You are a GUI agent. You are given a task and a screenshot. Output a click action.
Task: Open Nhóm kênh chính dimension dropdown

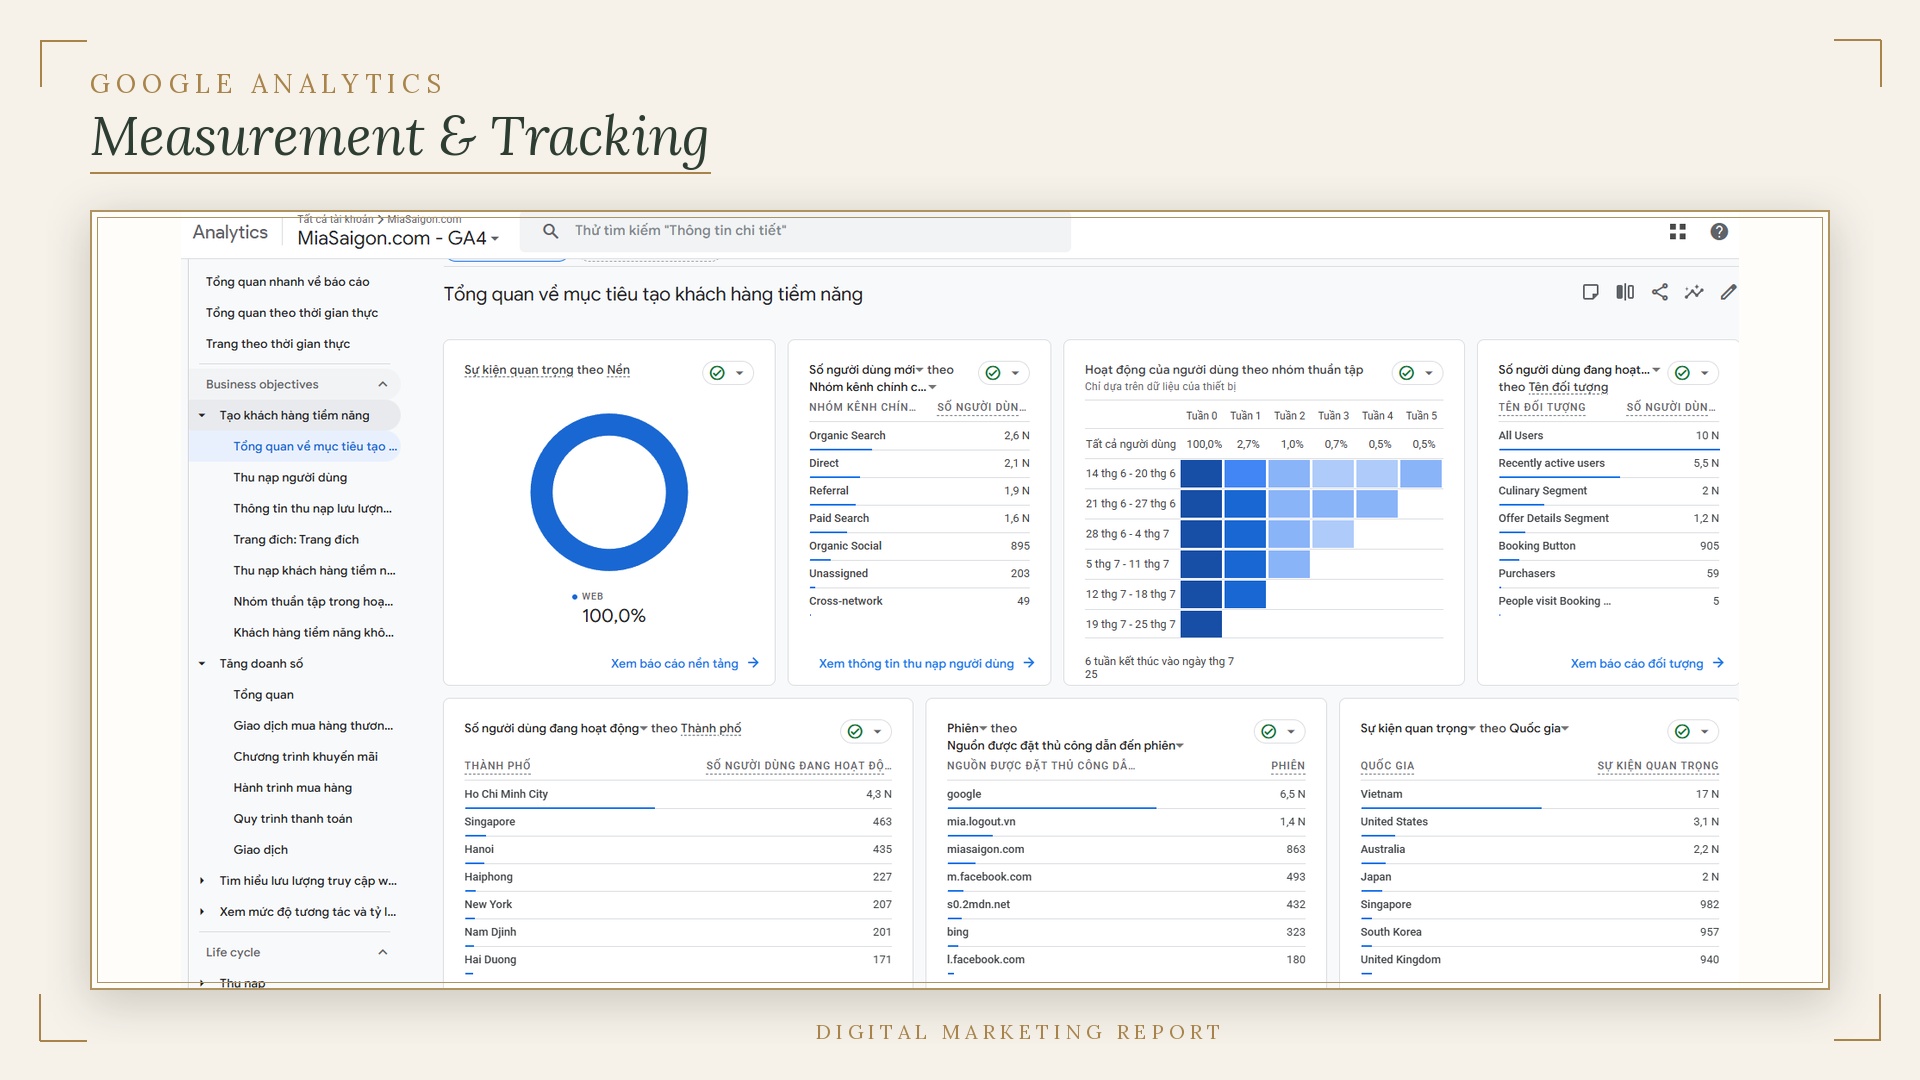point(873,387)
